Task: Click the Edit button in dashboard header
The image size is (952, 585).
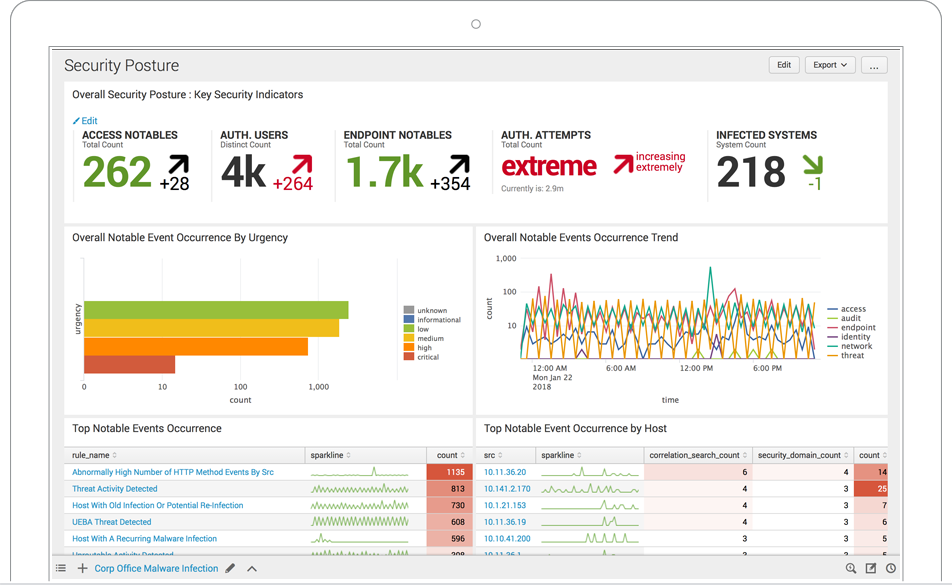Action: click(784, 65)
